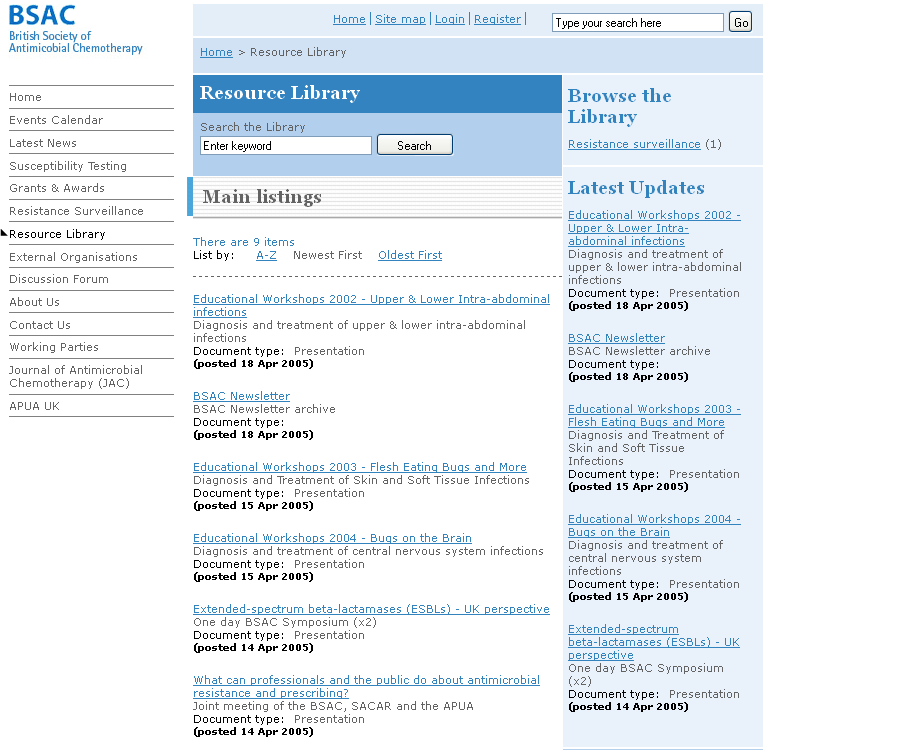The width and height of the screenshot is (920, 750).
Task: Click the library Search button
Action: pos(414,146)
